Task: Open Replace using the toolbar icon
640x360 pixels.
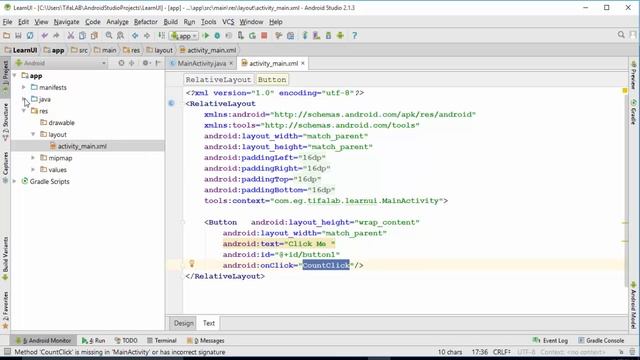Action: (120, 36)
